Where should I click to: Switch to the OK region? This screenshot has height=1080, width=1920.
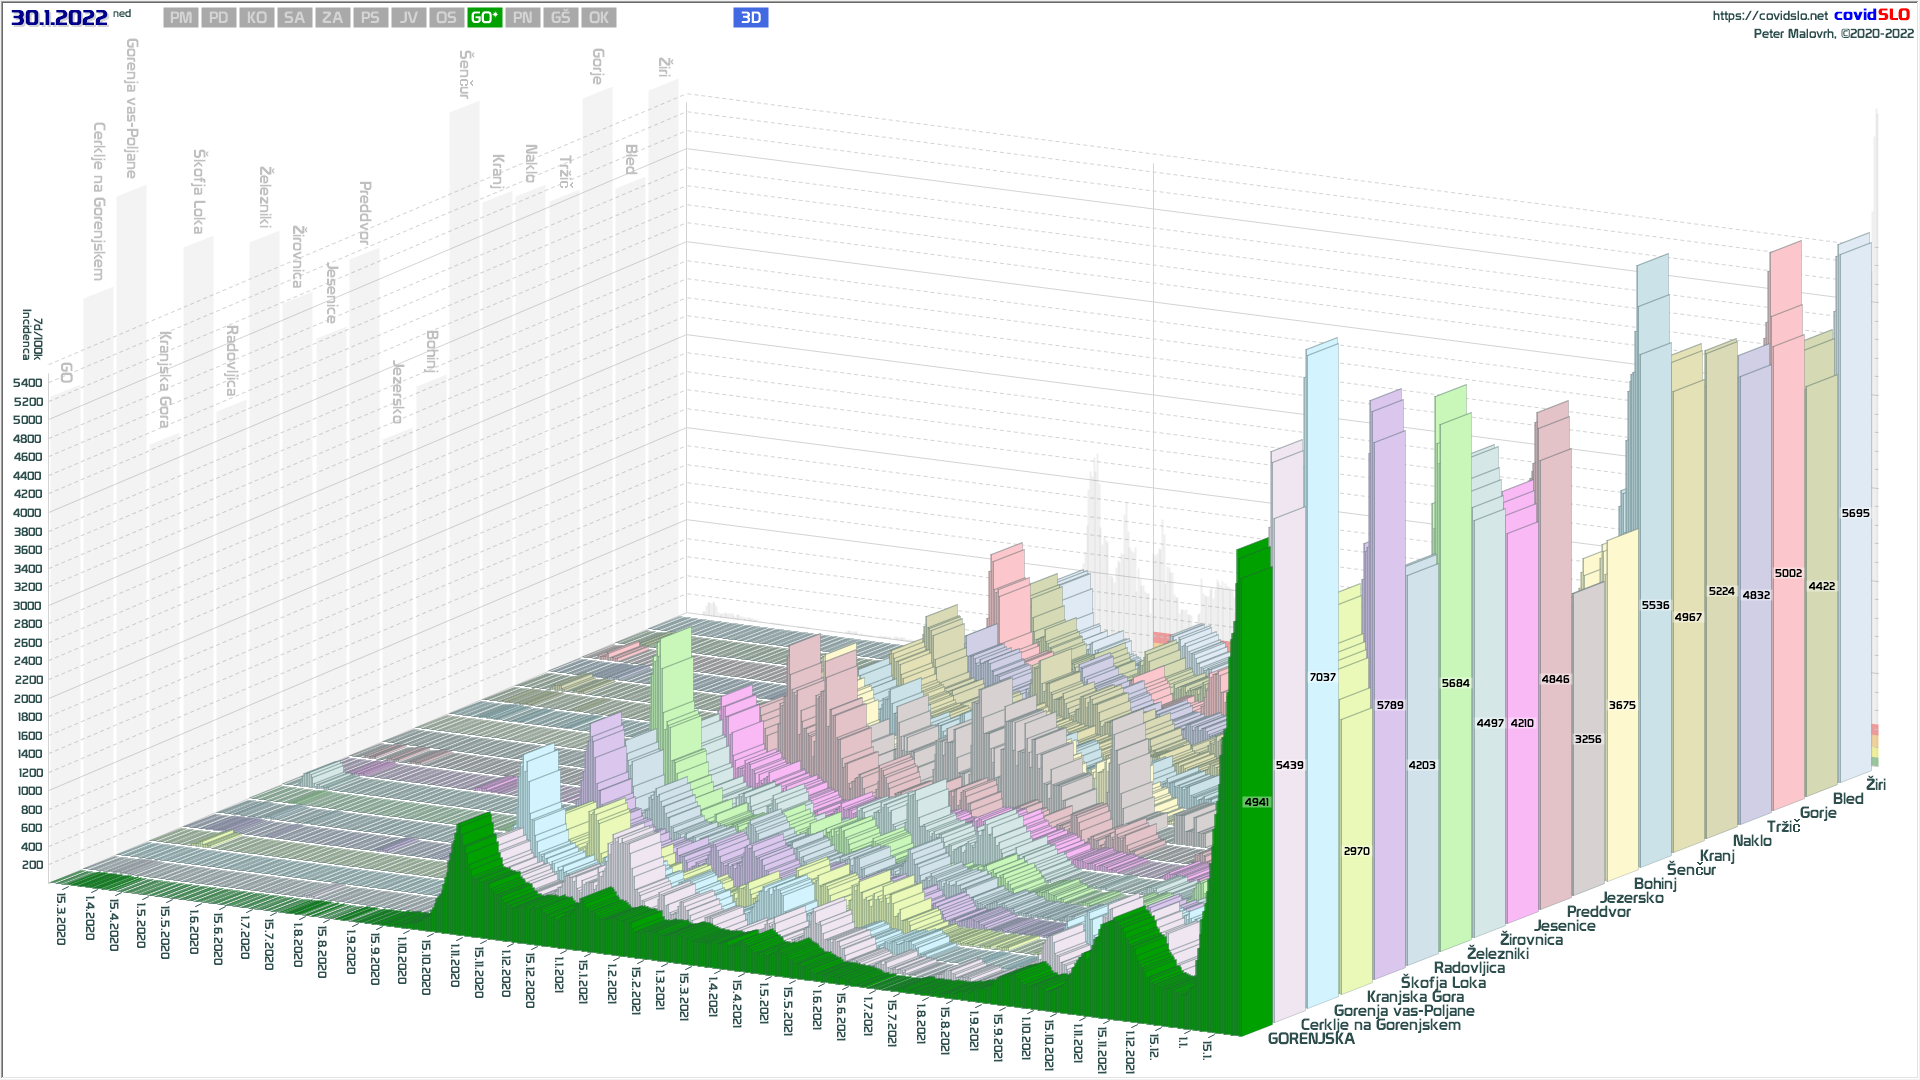(599, 18)
